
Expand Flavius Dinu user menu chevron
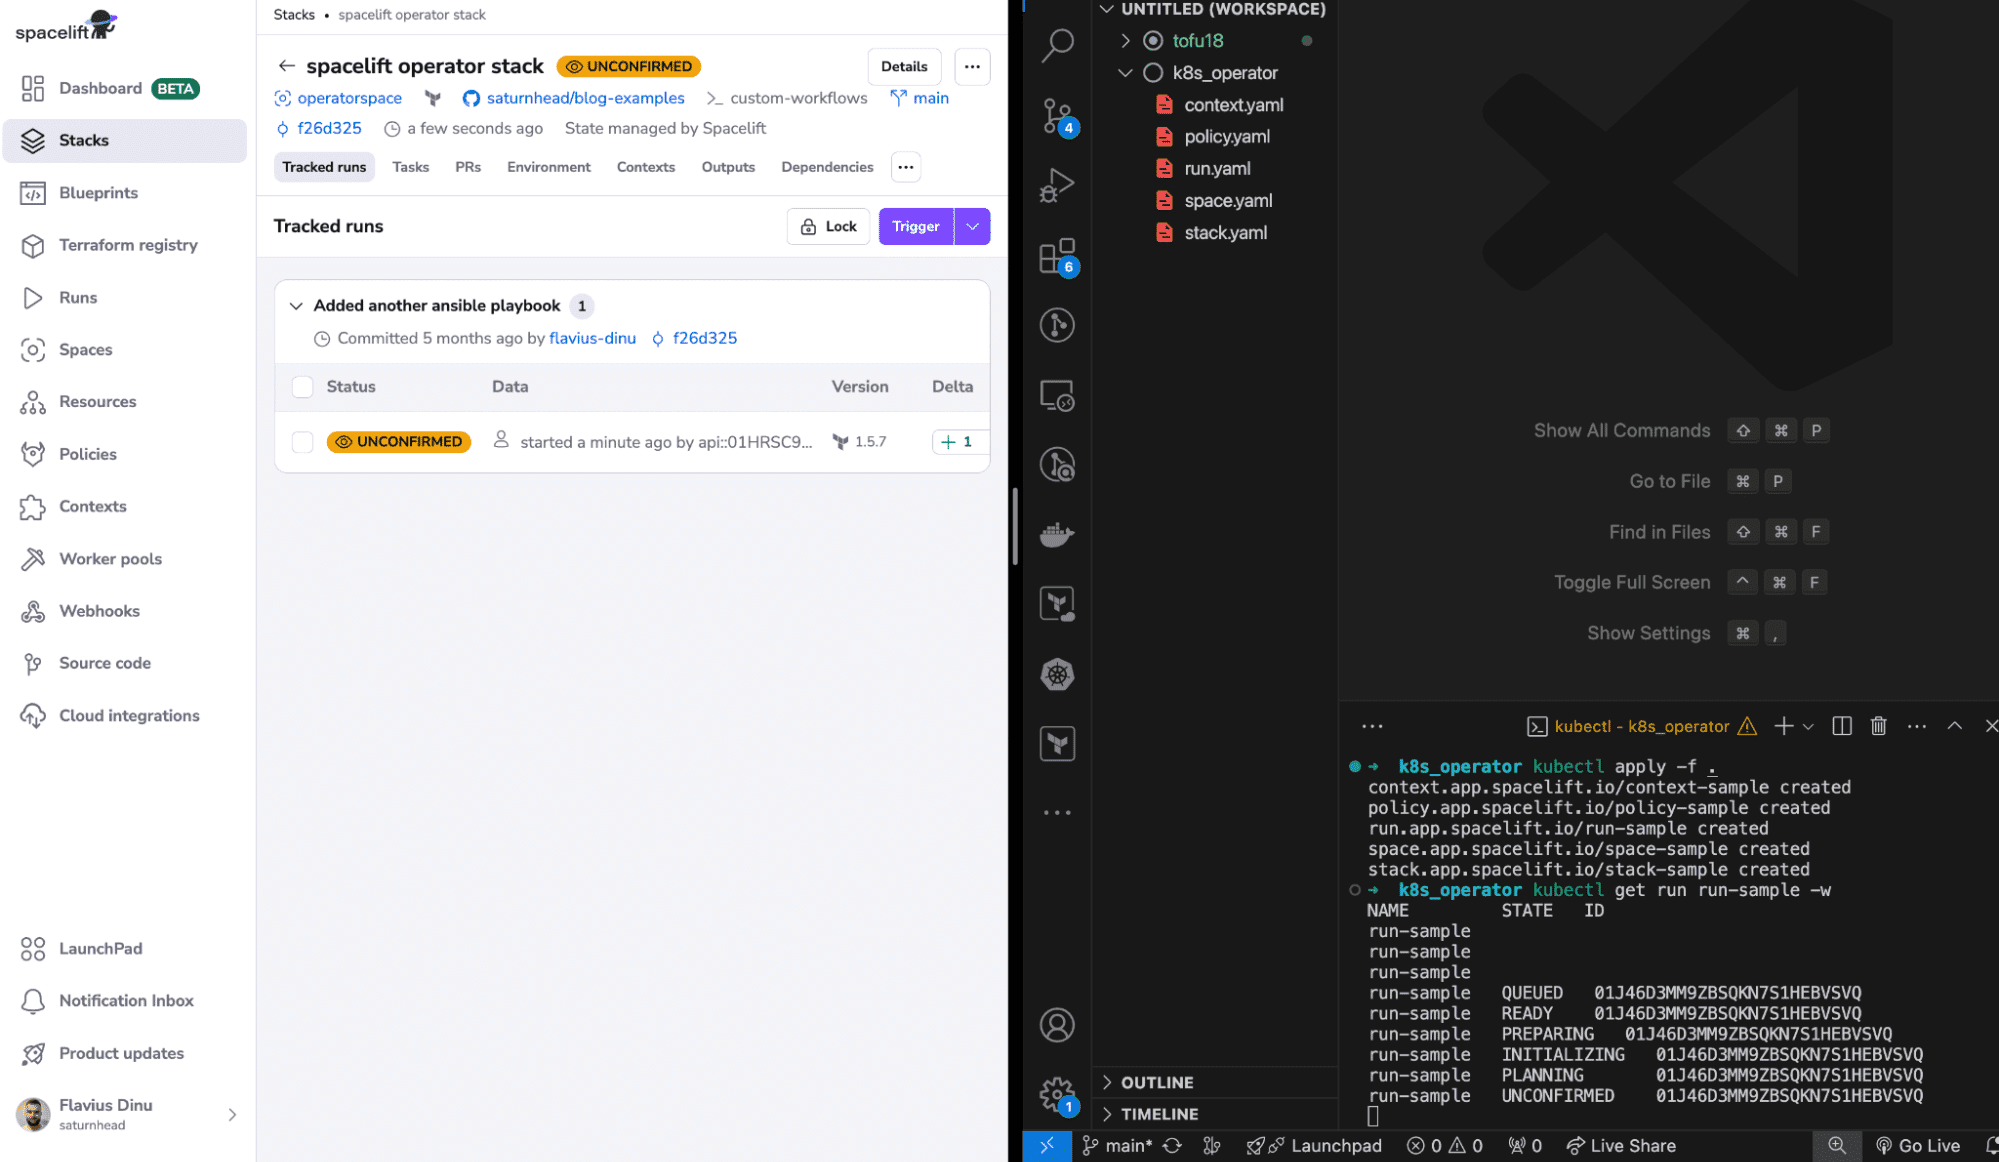coord(232,1114)
